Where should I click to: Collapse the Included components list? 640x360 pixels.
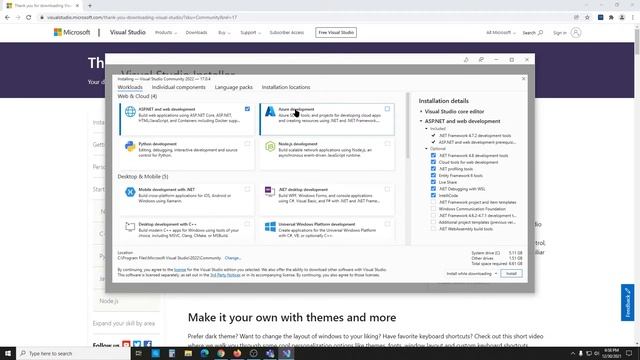[427, 129]
